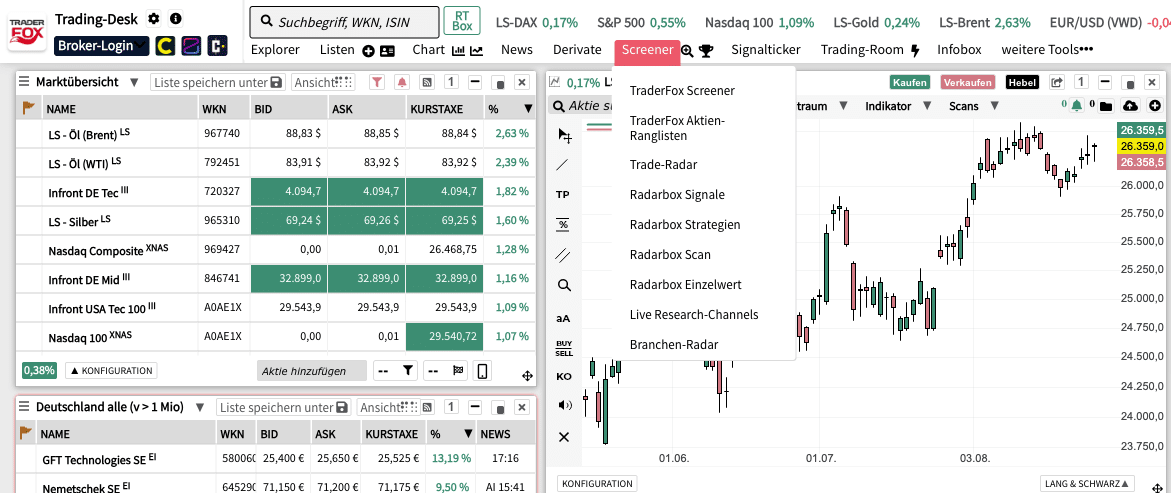This screenshot has width=1171, height=493.
Task: Select Trade-Radar menu entry
Action: pyautogui.click(x=663, y=164)
